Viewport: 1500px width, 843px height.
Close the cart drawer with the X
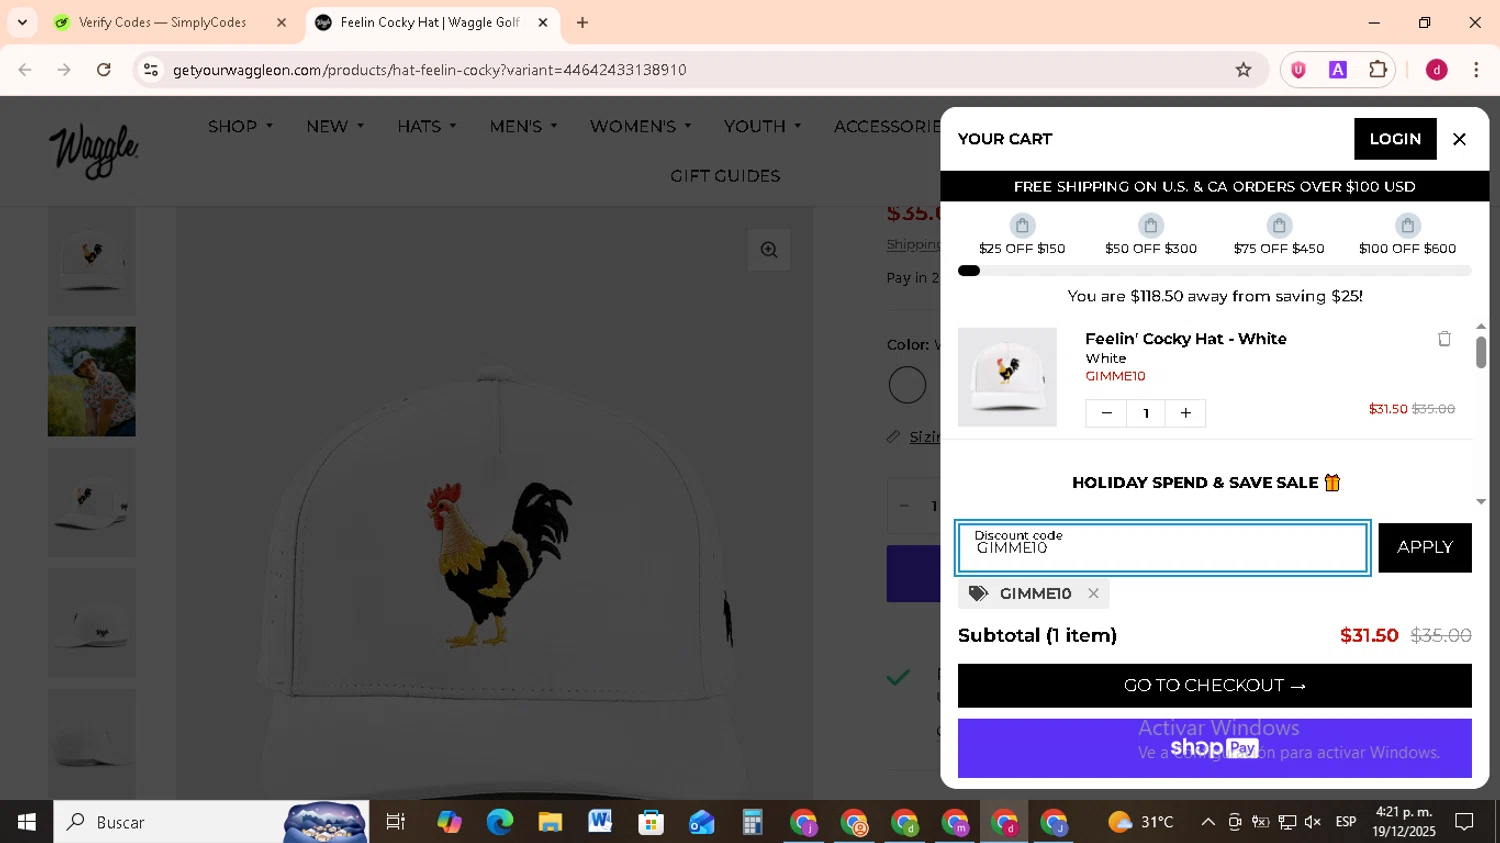[1459, 139]
